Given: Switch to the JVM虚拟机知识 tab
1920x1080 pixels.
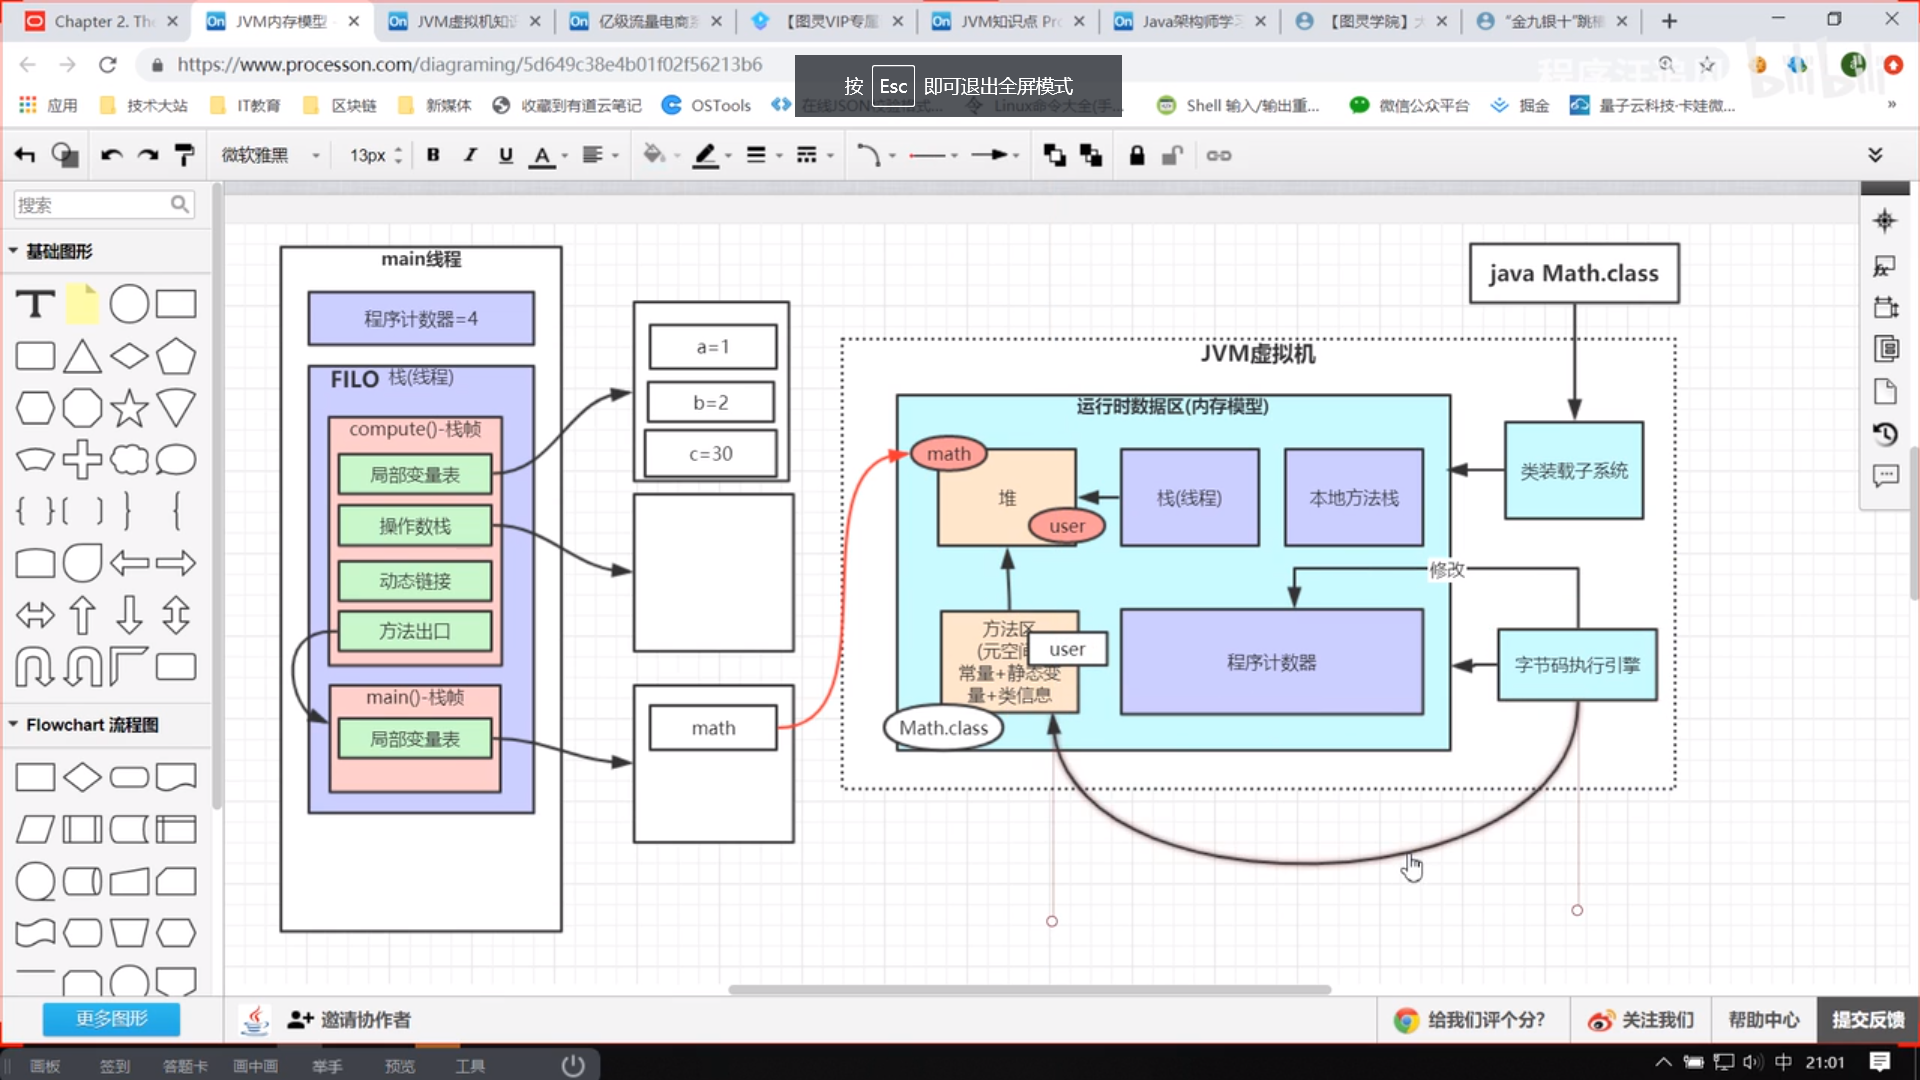Looking at the screenshot, I should click(x=465, y=21).
